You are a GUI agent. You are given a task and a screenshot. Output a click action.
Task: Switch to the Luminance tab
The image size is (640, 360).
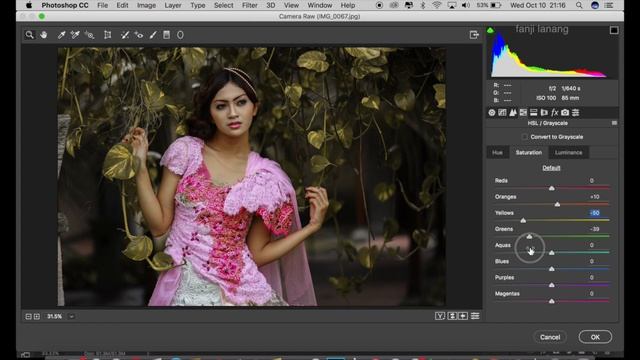tap(569, 153)
